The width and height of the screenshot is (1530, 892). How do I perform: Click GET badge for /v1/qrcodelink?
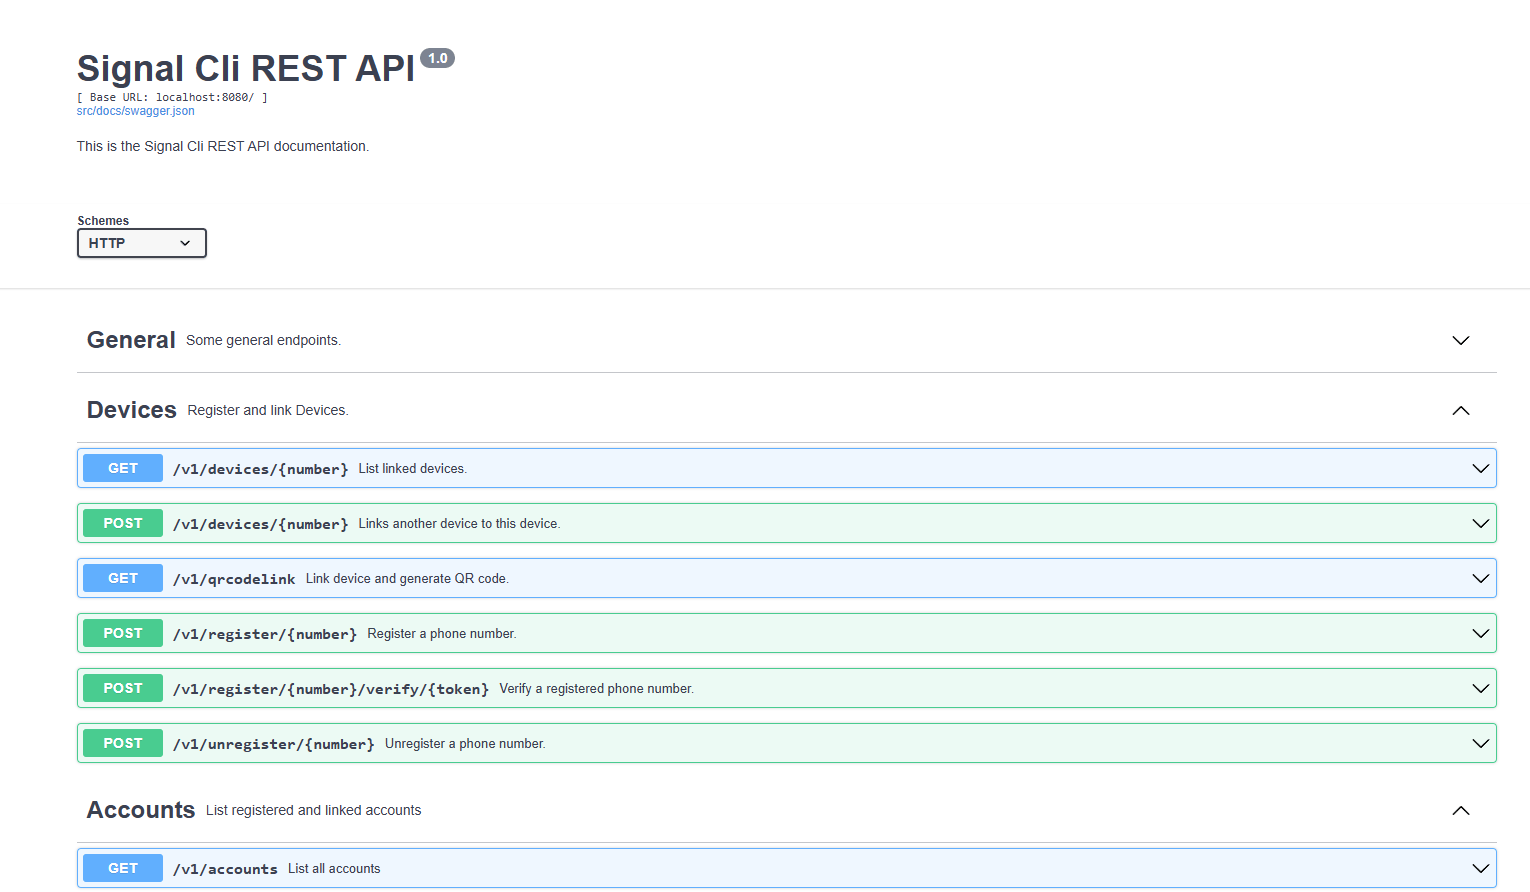point(123,578)
